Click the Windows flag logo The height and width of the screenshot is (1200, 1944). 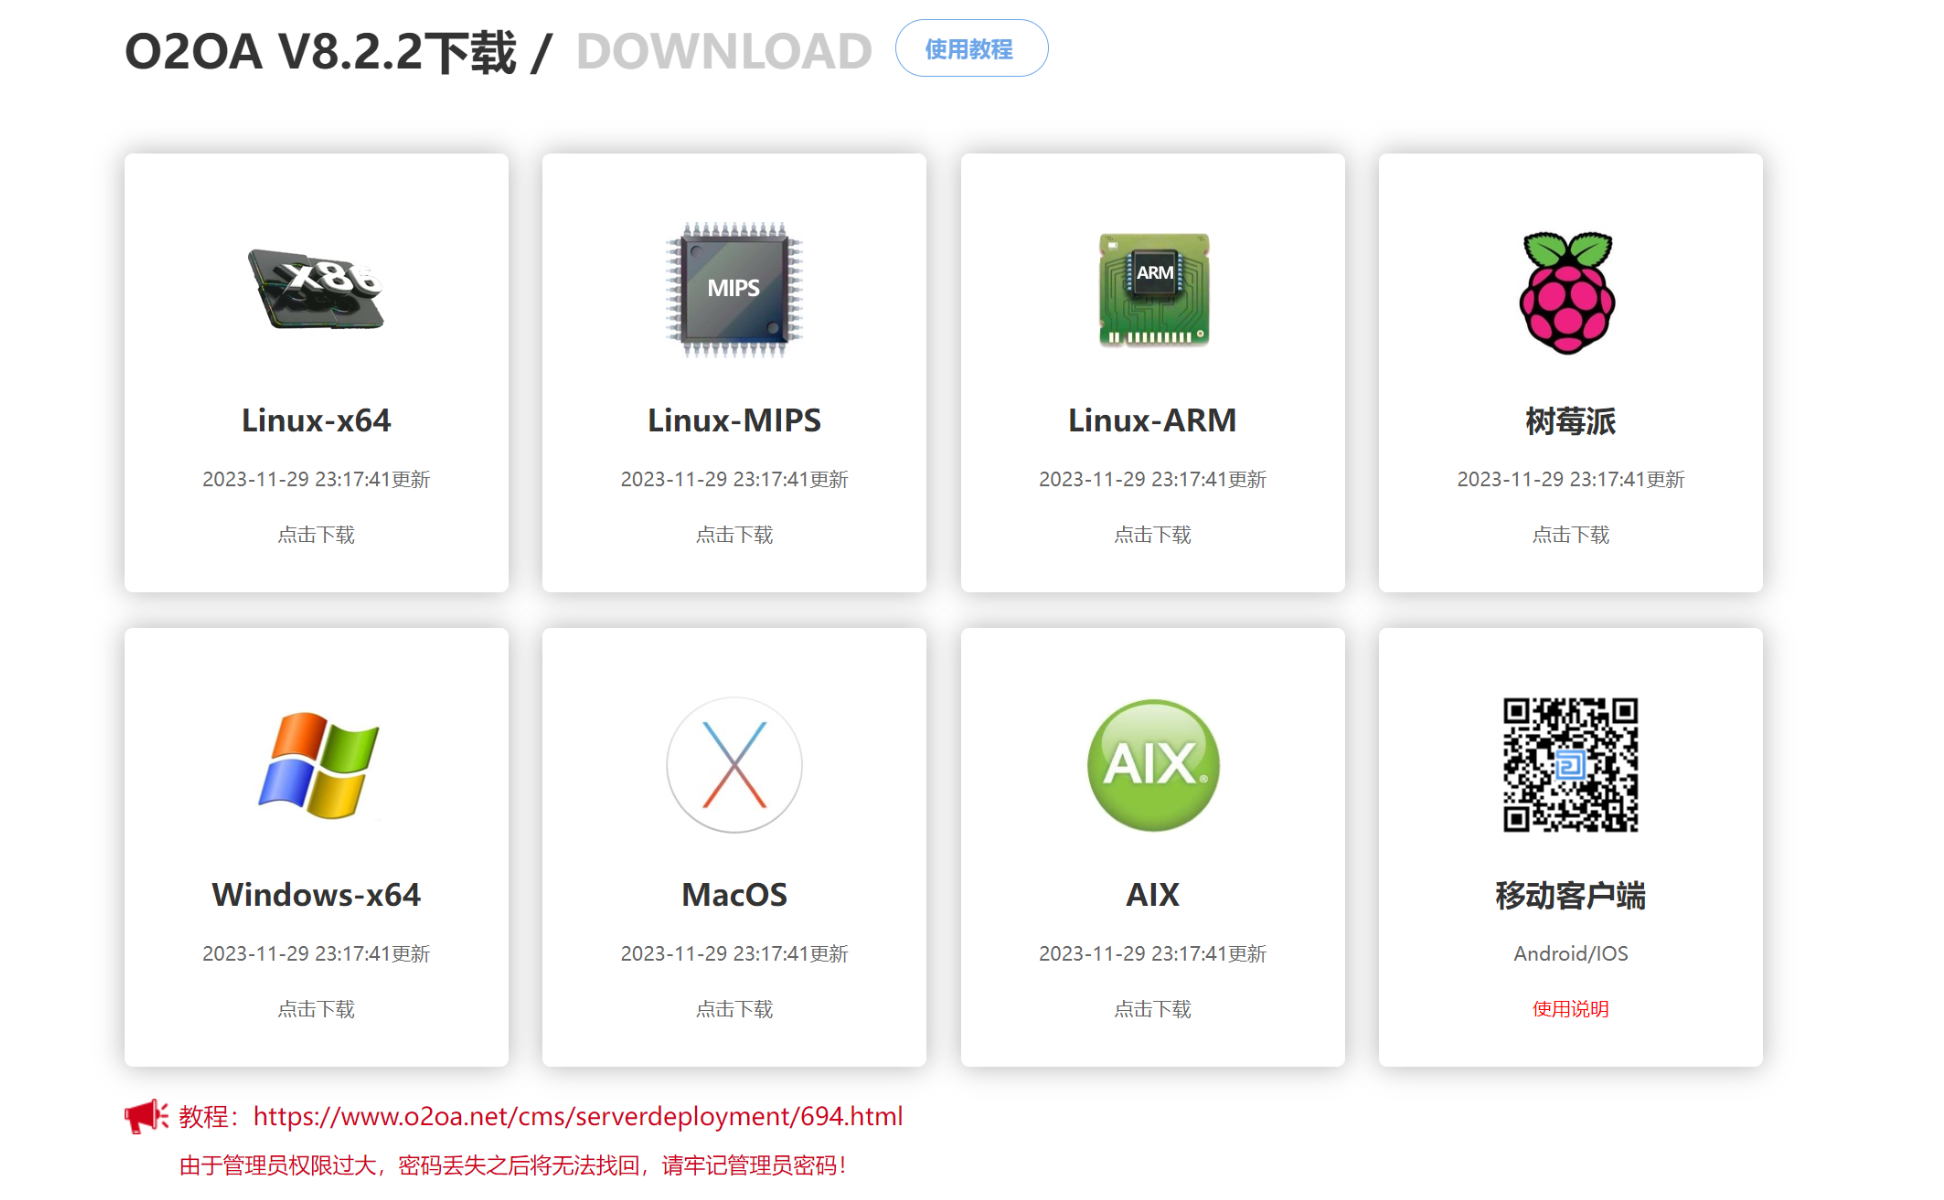tap(318, 765)
